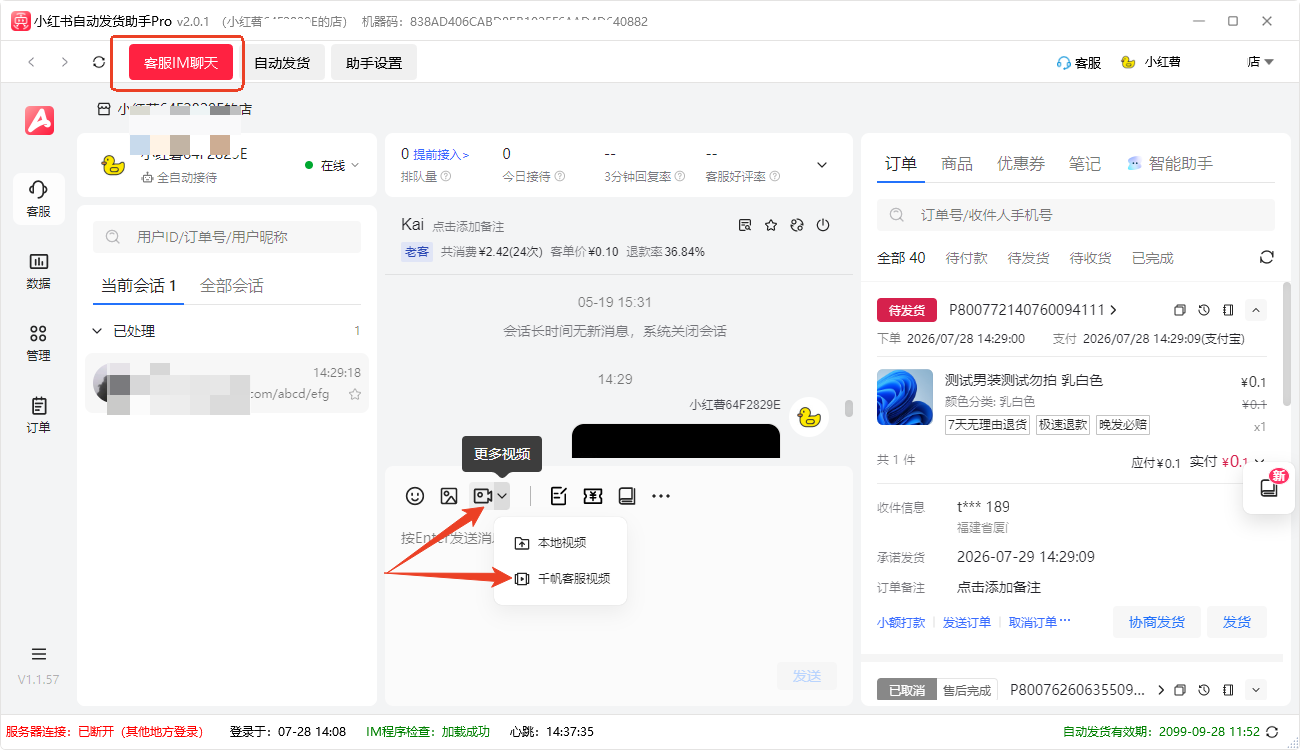The height and width of the screenshot is (750, 1300).
Task: Click the floating book icon with 新 badge
Action: [1269, 488]
